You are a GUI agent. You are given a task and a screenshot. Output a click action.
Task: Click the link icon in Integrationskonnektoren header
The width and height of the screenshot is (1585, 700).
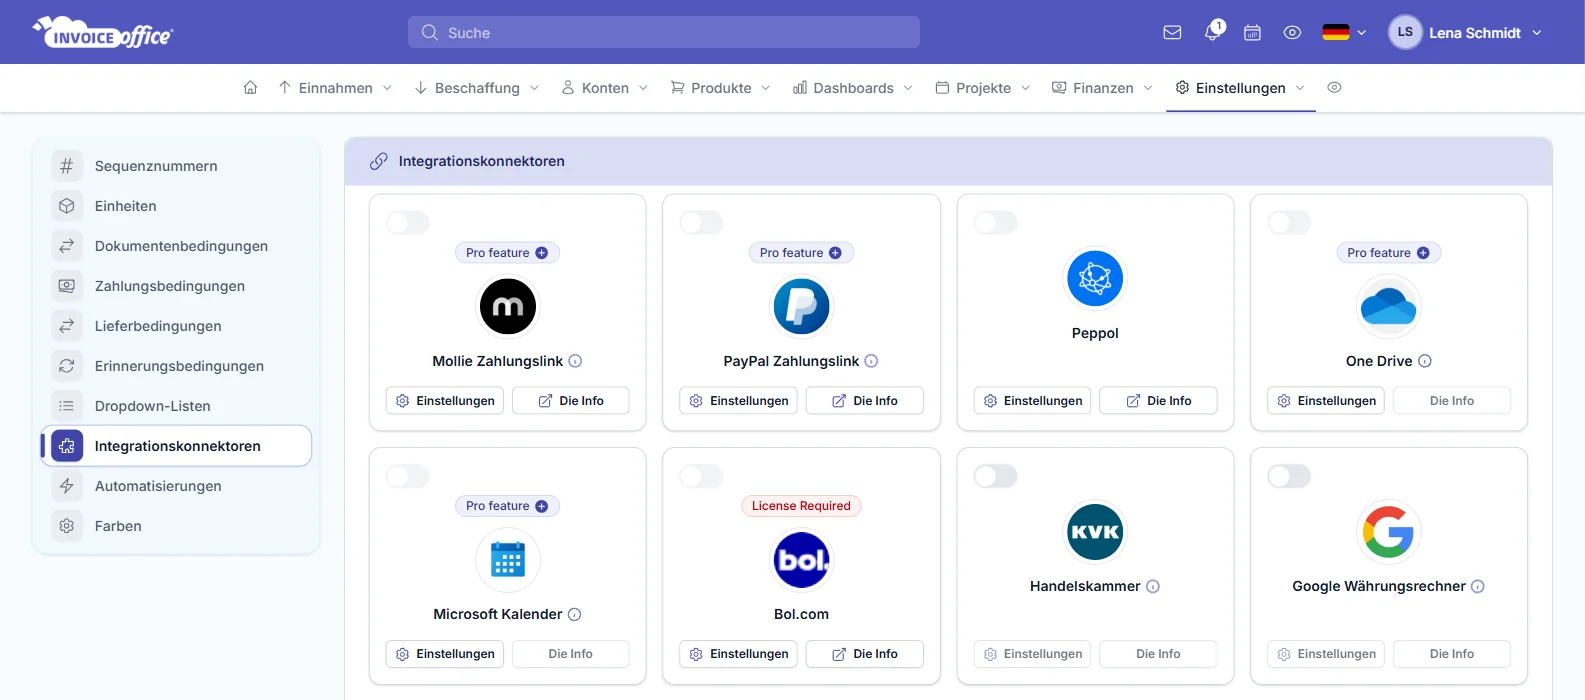click(378, 161)
